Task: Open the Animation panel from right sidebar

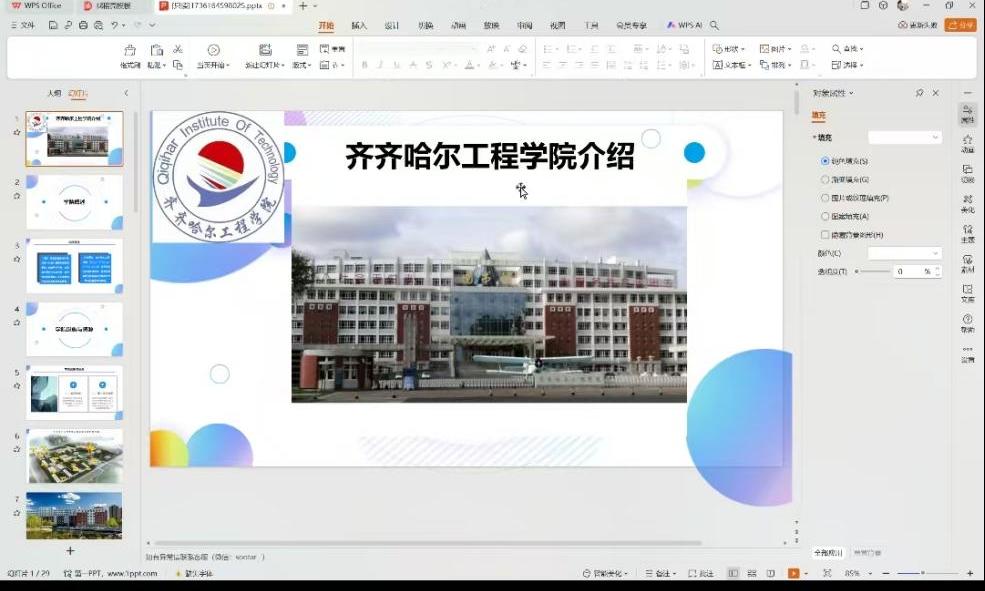Action: (967, 144)
